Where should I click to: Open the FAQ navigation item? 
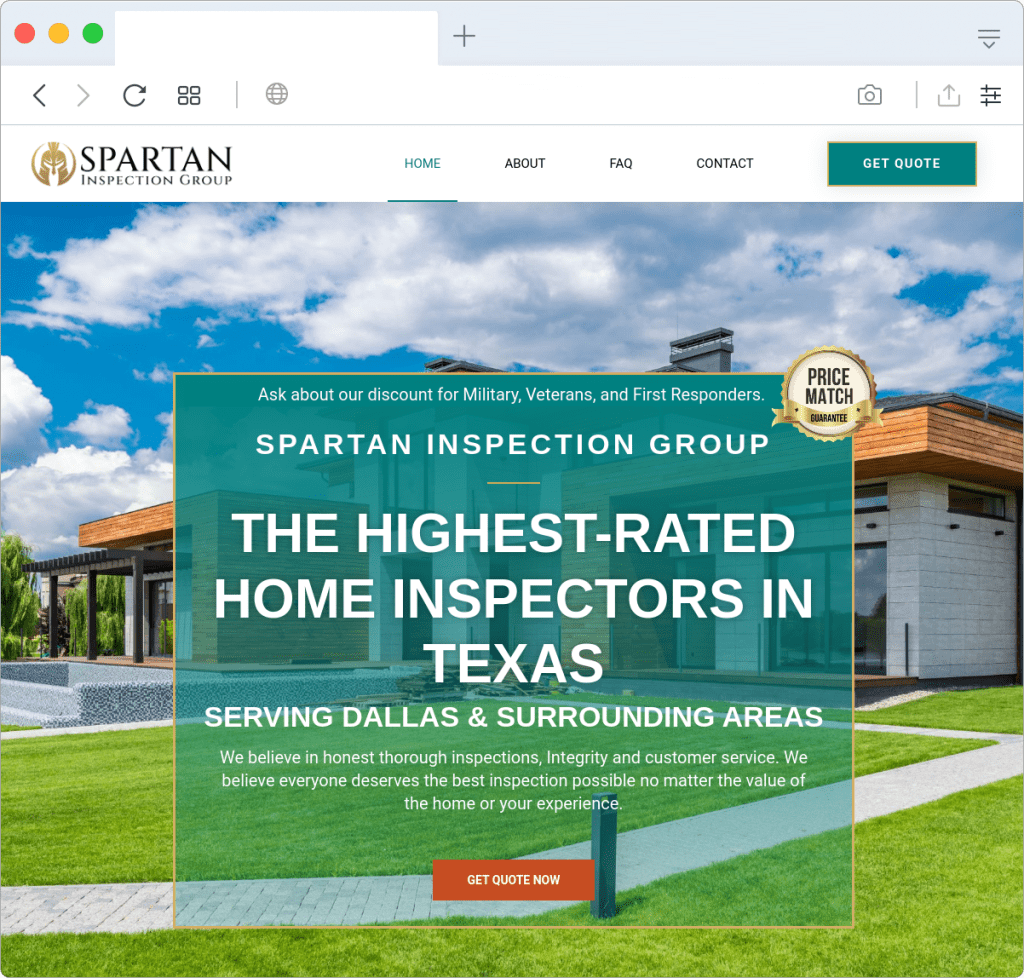[620, 163]
